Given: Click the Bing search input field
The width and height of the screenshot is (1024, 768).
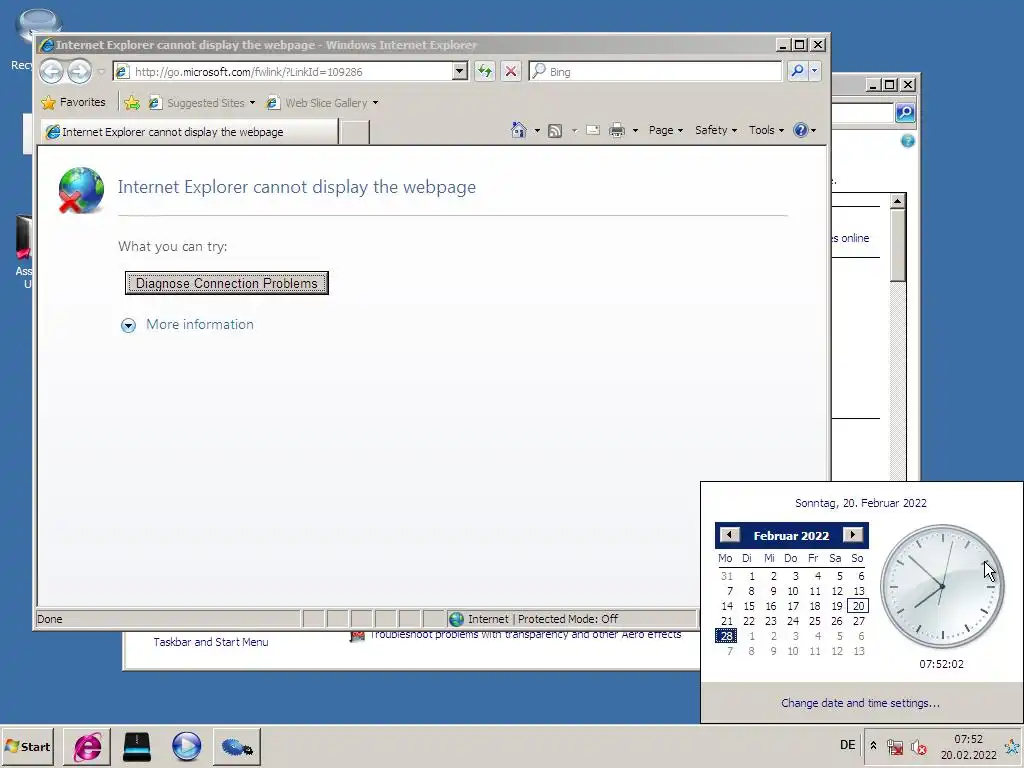Looking at the screenshot, I should pyautogui.click(x=655, y=71).
